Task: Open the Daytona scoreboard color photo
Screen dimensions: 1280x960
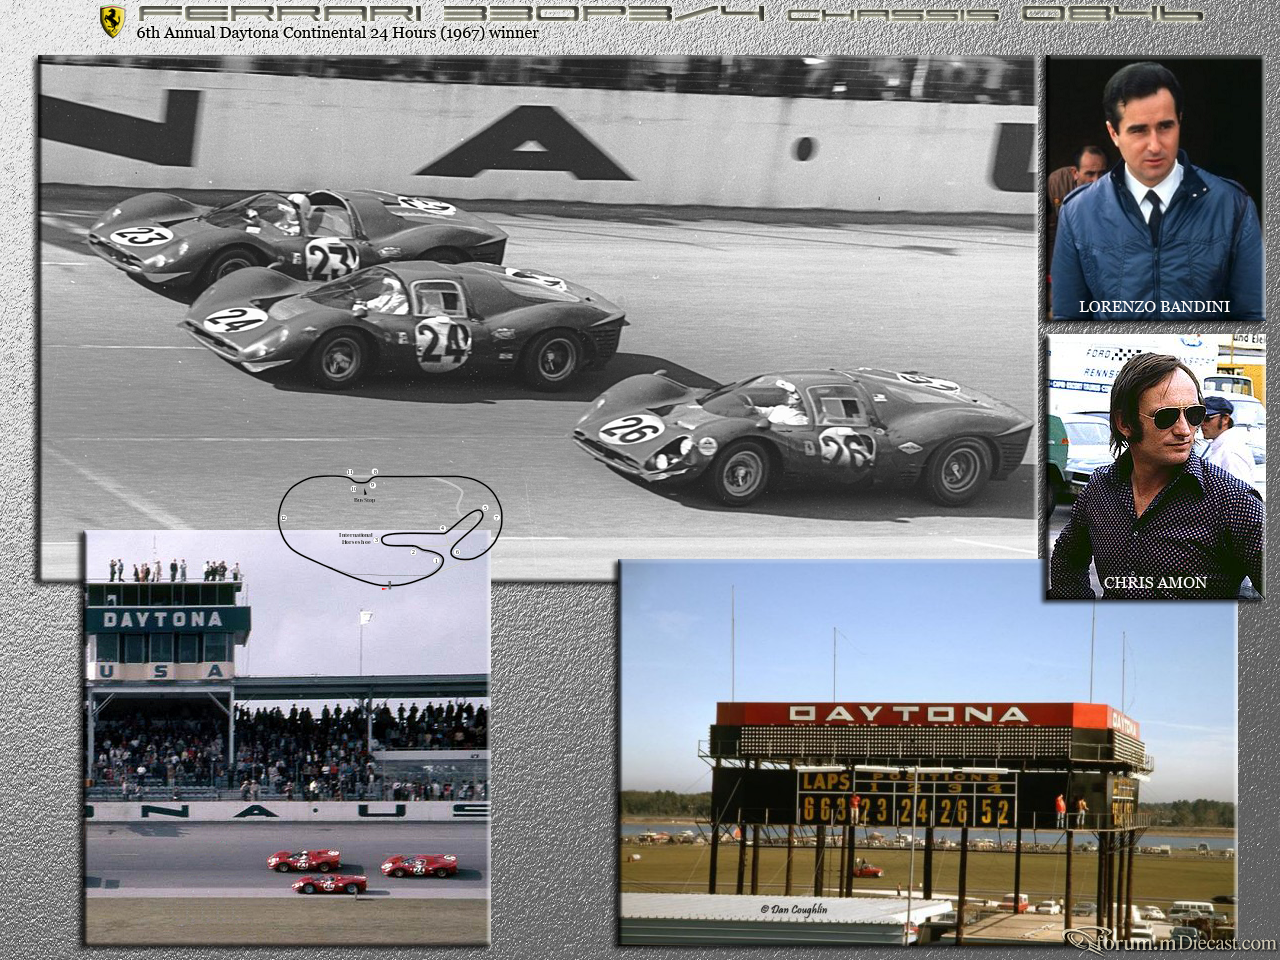Action: [x=928, y=752]
